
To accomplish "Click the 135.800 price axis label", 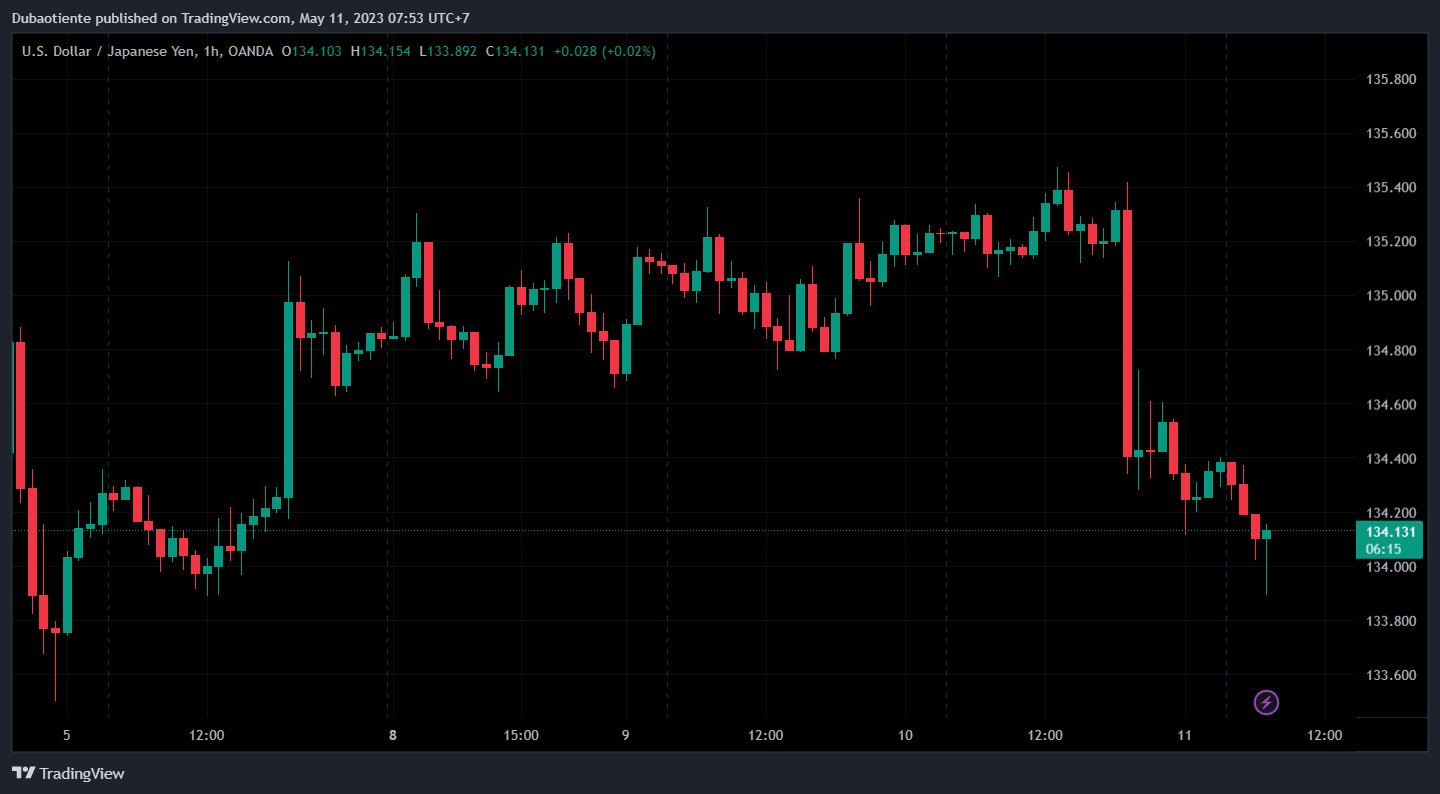I will [x=1391, y=79].
